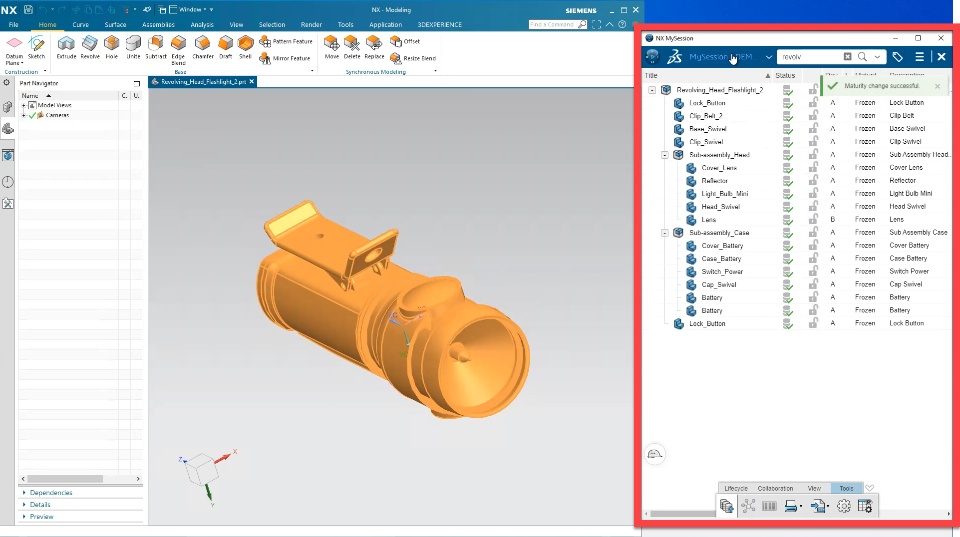Viewport: 960px width, 537px height.
Task: Select the Edge Blend tool
Action: pyautogui.click(x=178, y=49)
